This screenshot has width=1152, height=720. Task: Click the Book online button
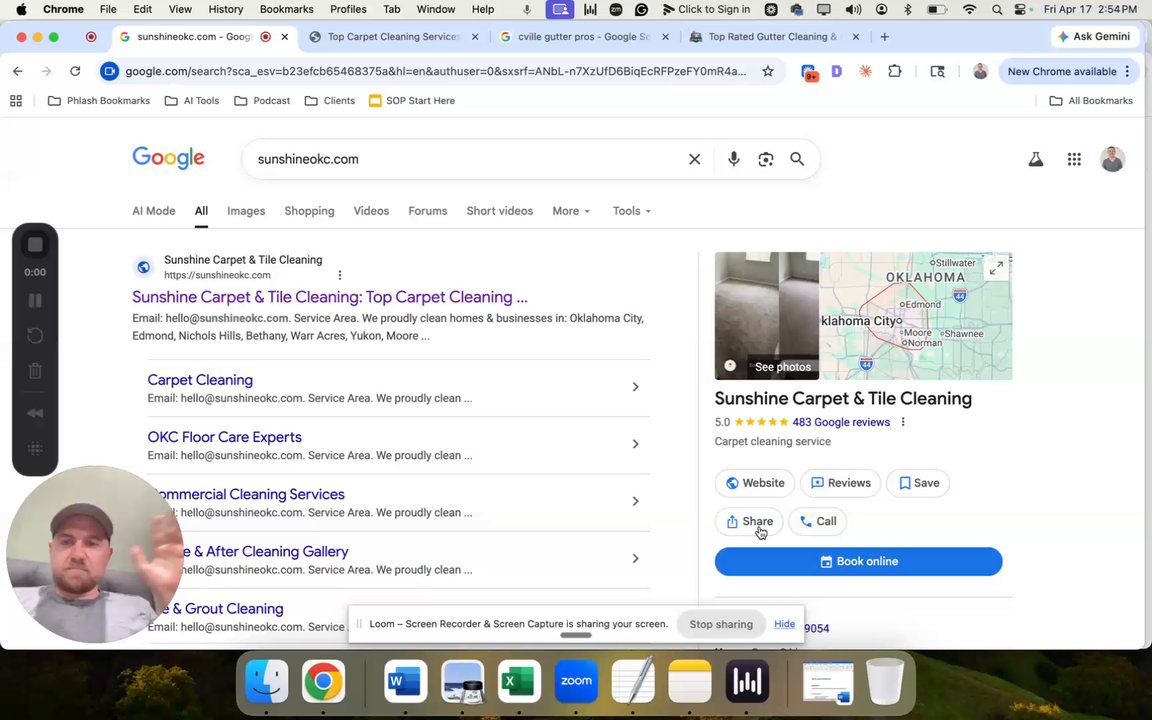click(858, 561)
